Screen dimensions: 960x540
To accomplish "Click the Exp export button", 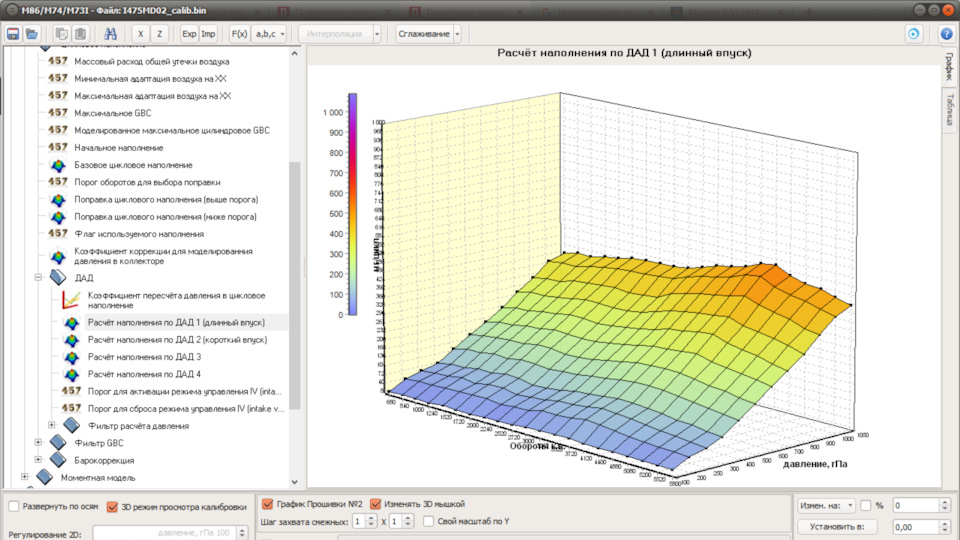I will point(189,34).
